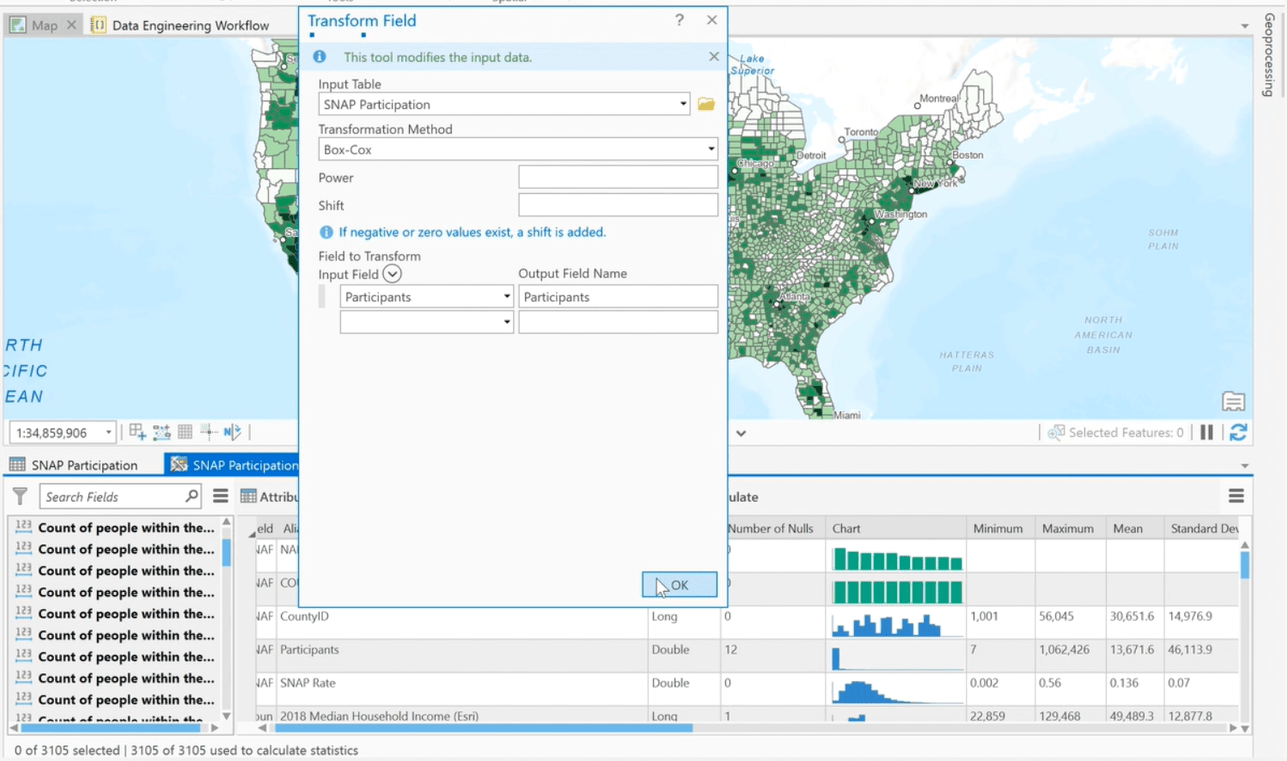
Task: Open the map catalog icon in map corner
Action: pyautogui.click(x=1233, y=402)
